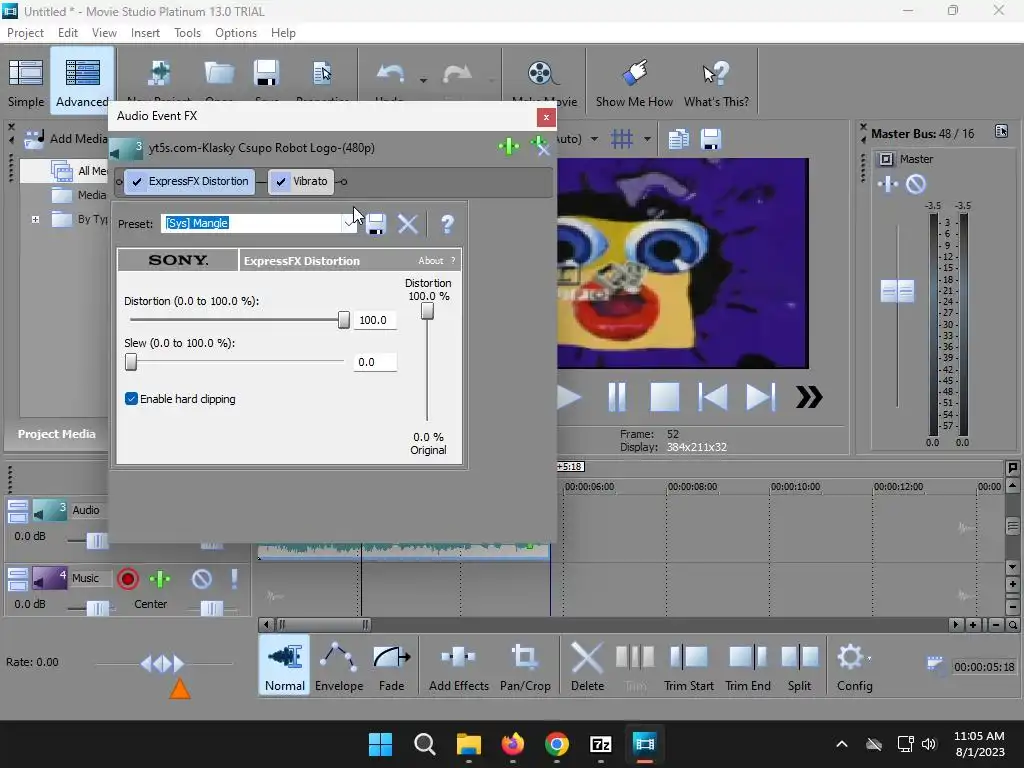Open Undo history dropdown arrow
Screen dimensions: 1024x768
click(x=423, y=80)
